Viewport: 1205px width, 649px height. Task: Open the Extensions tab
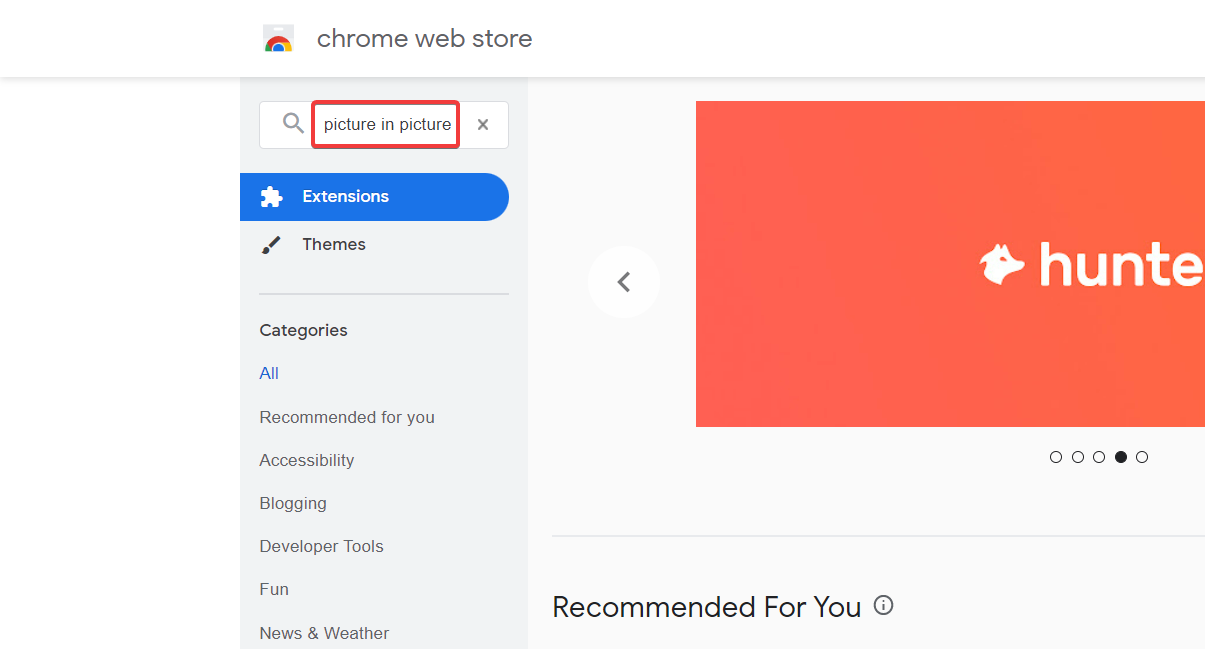tap(374, 197)
